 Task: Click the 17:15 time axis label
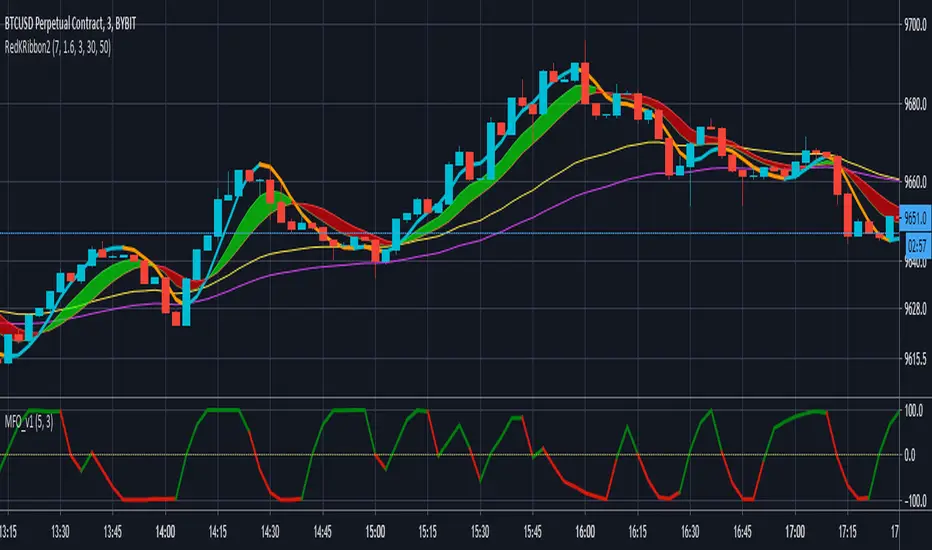click(847, 532)
